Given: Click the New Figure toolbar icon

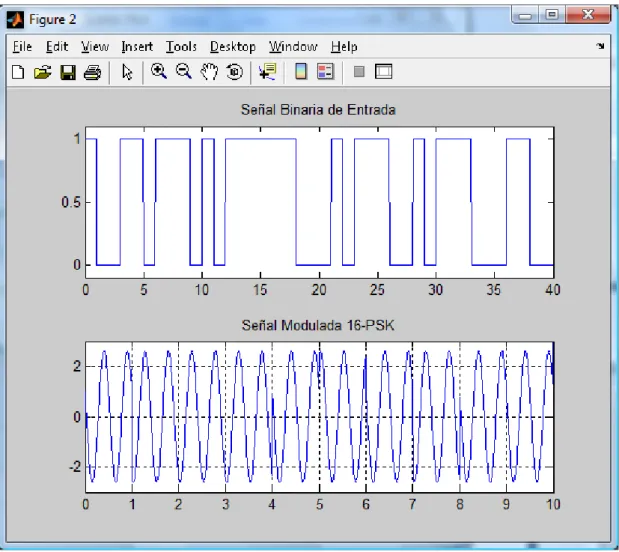Looking at the screenshot, I should pyautogui.click(x=18, y=73).
